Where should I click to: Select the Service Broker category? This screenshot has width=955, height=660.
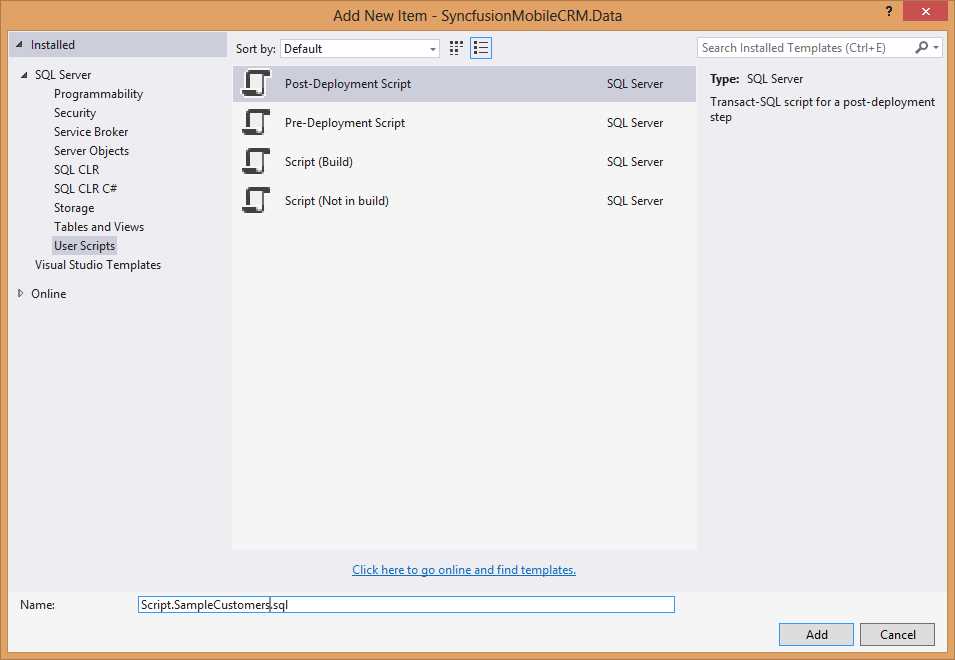coord(91,132)
